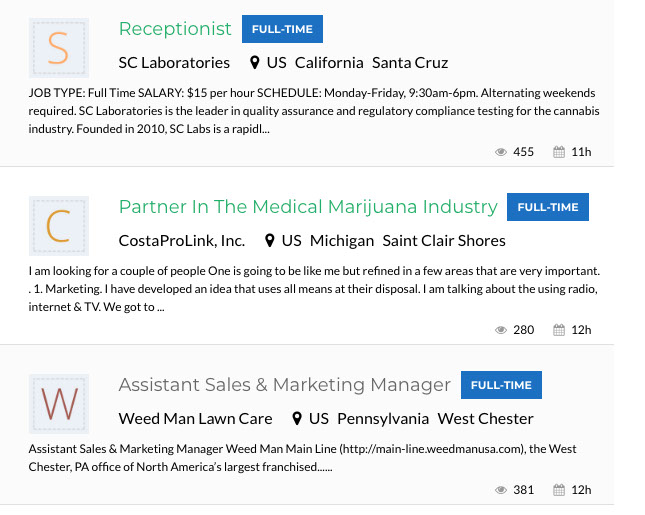Click the eye views icon showing 455
This screenshot has width=645, height=515.
point(501,152)
